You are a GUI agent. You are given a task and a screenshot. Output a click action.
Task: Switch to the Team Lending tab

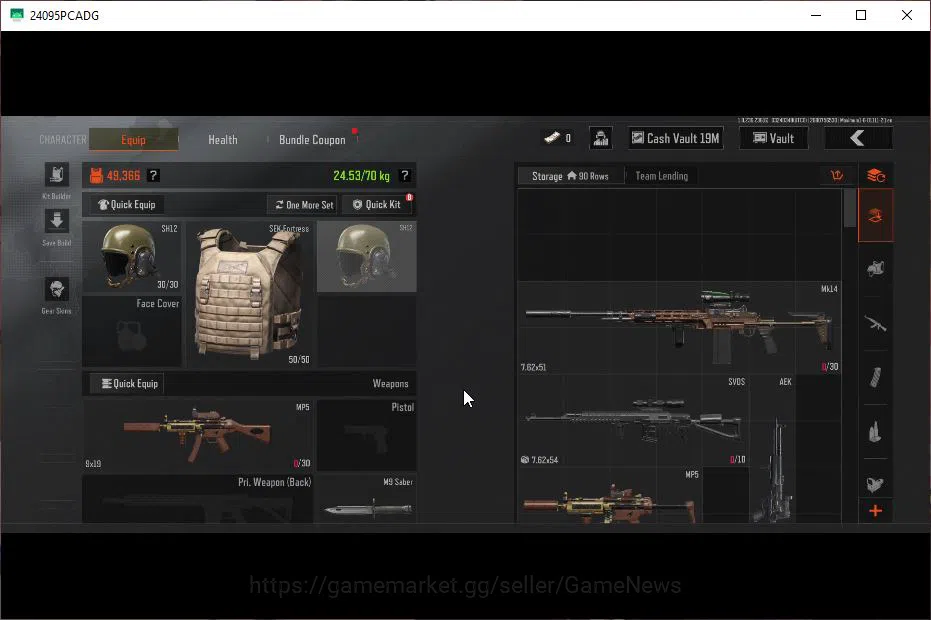(x=661, y=176)
